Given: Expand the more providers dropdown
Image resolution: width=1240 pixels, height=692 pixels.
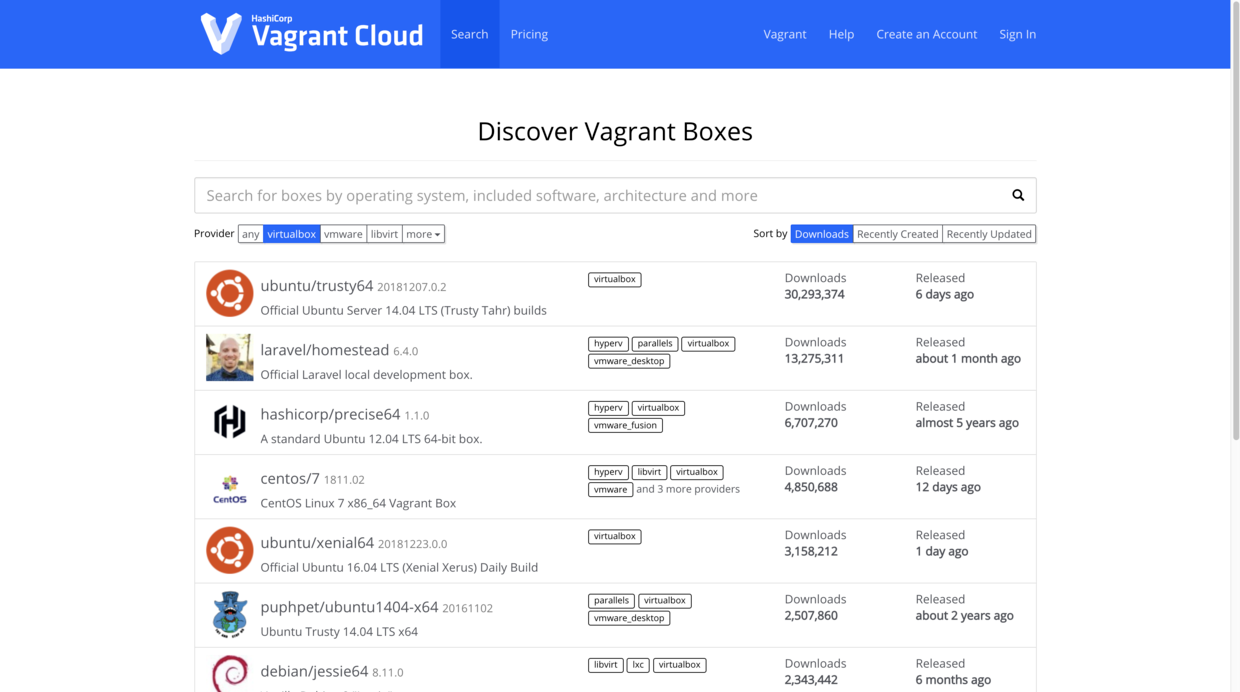Looking at the screenshot, I should click(x=423, y=234).
